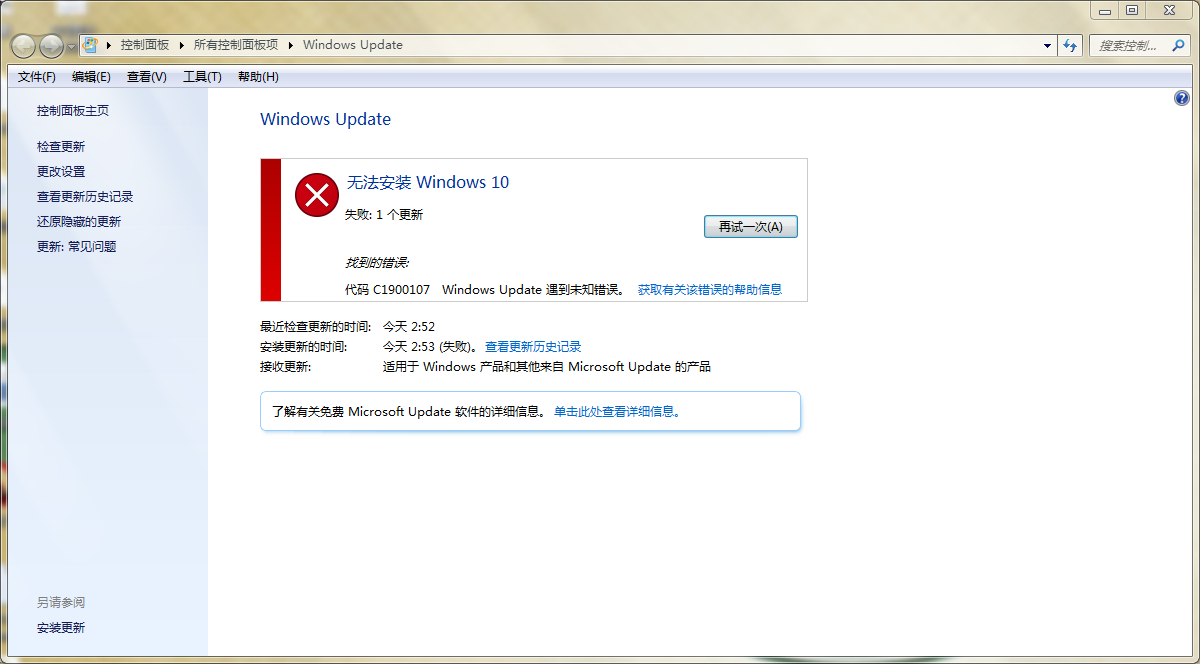Open the 编辑(E) menu
1200x664 pixels.
coord(91,77)
